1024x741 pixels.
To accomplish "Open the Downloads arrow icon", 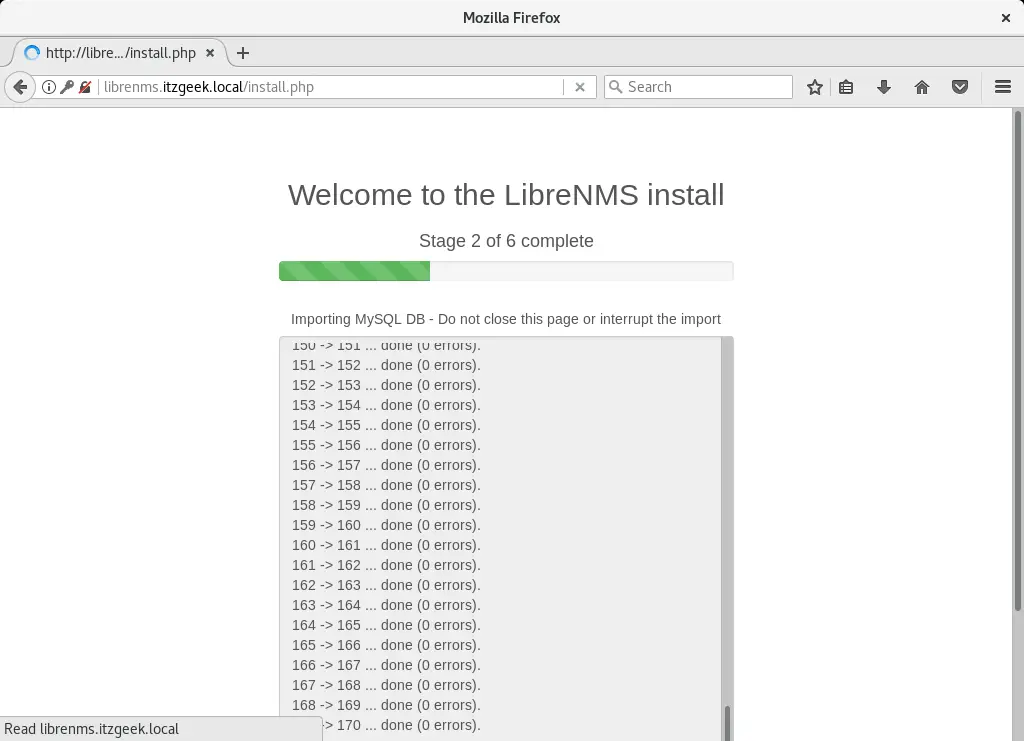I will coord(884,87).
